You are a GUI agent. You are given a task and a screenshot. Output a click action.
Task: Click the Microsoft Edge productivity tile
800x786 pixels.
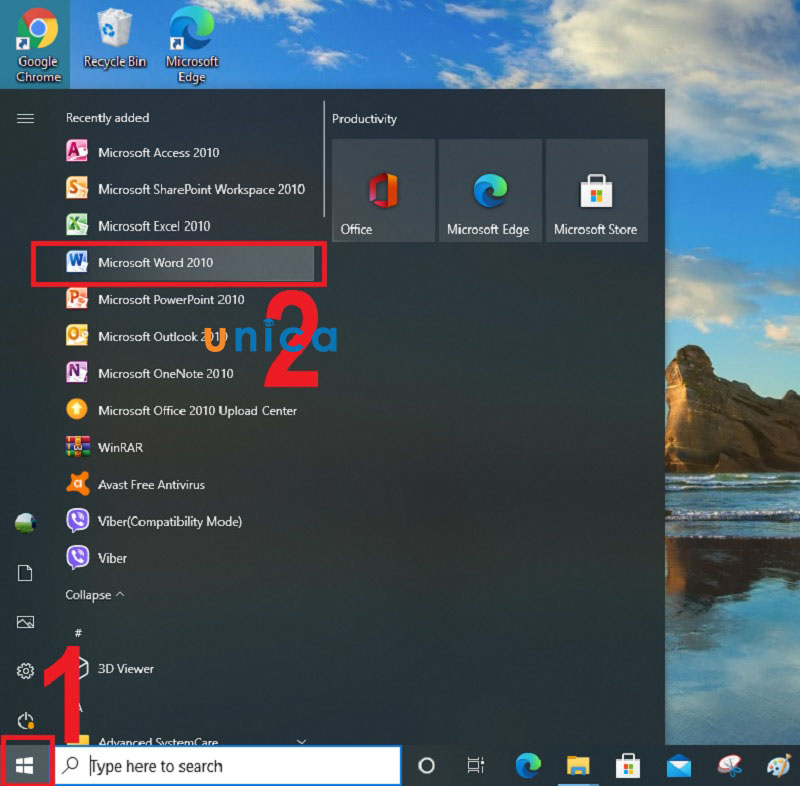pyautogui.click(x=489, y=190)
